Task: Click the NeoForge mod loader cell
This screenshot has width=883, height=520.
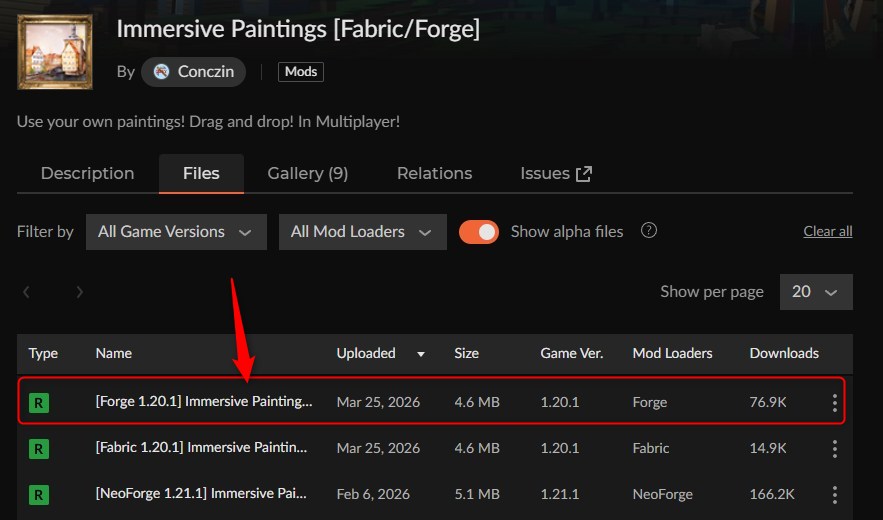Action: [663, 495]
